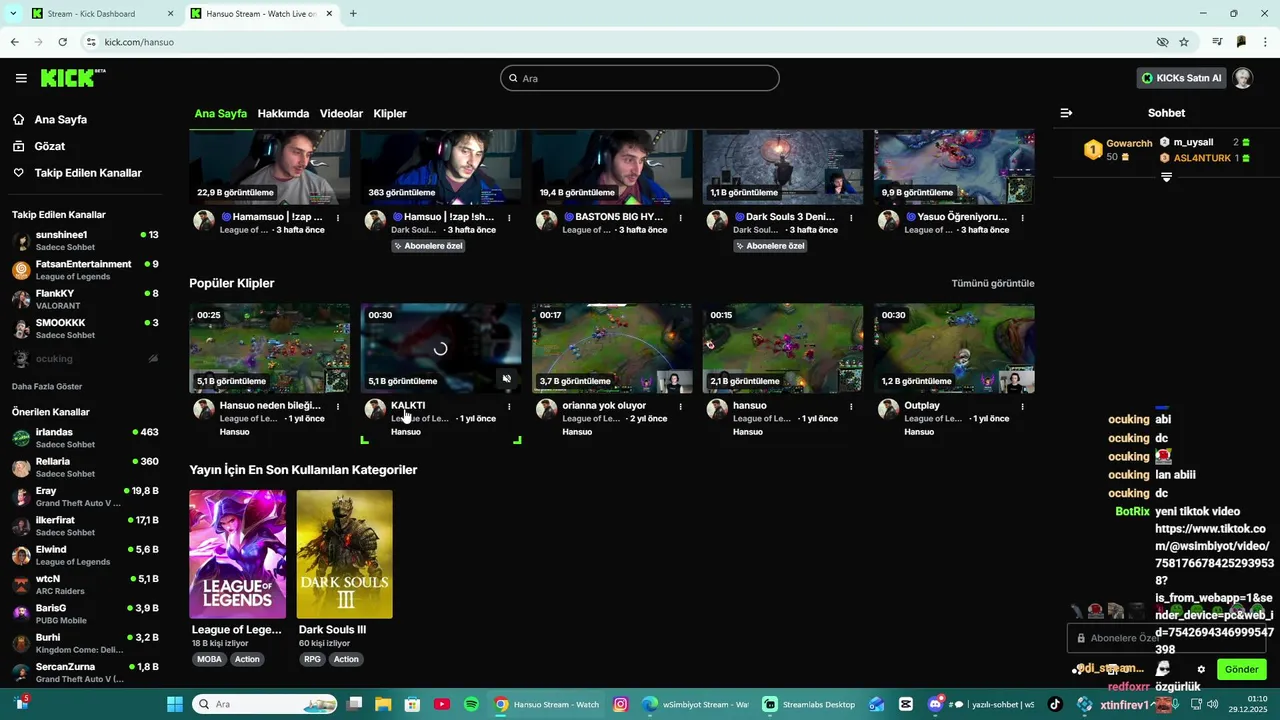Expand the gift leaderboard arrow

pos(1166,177)
